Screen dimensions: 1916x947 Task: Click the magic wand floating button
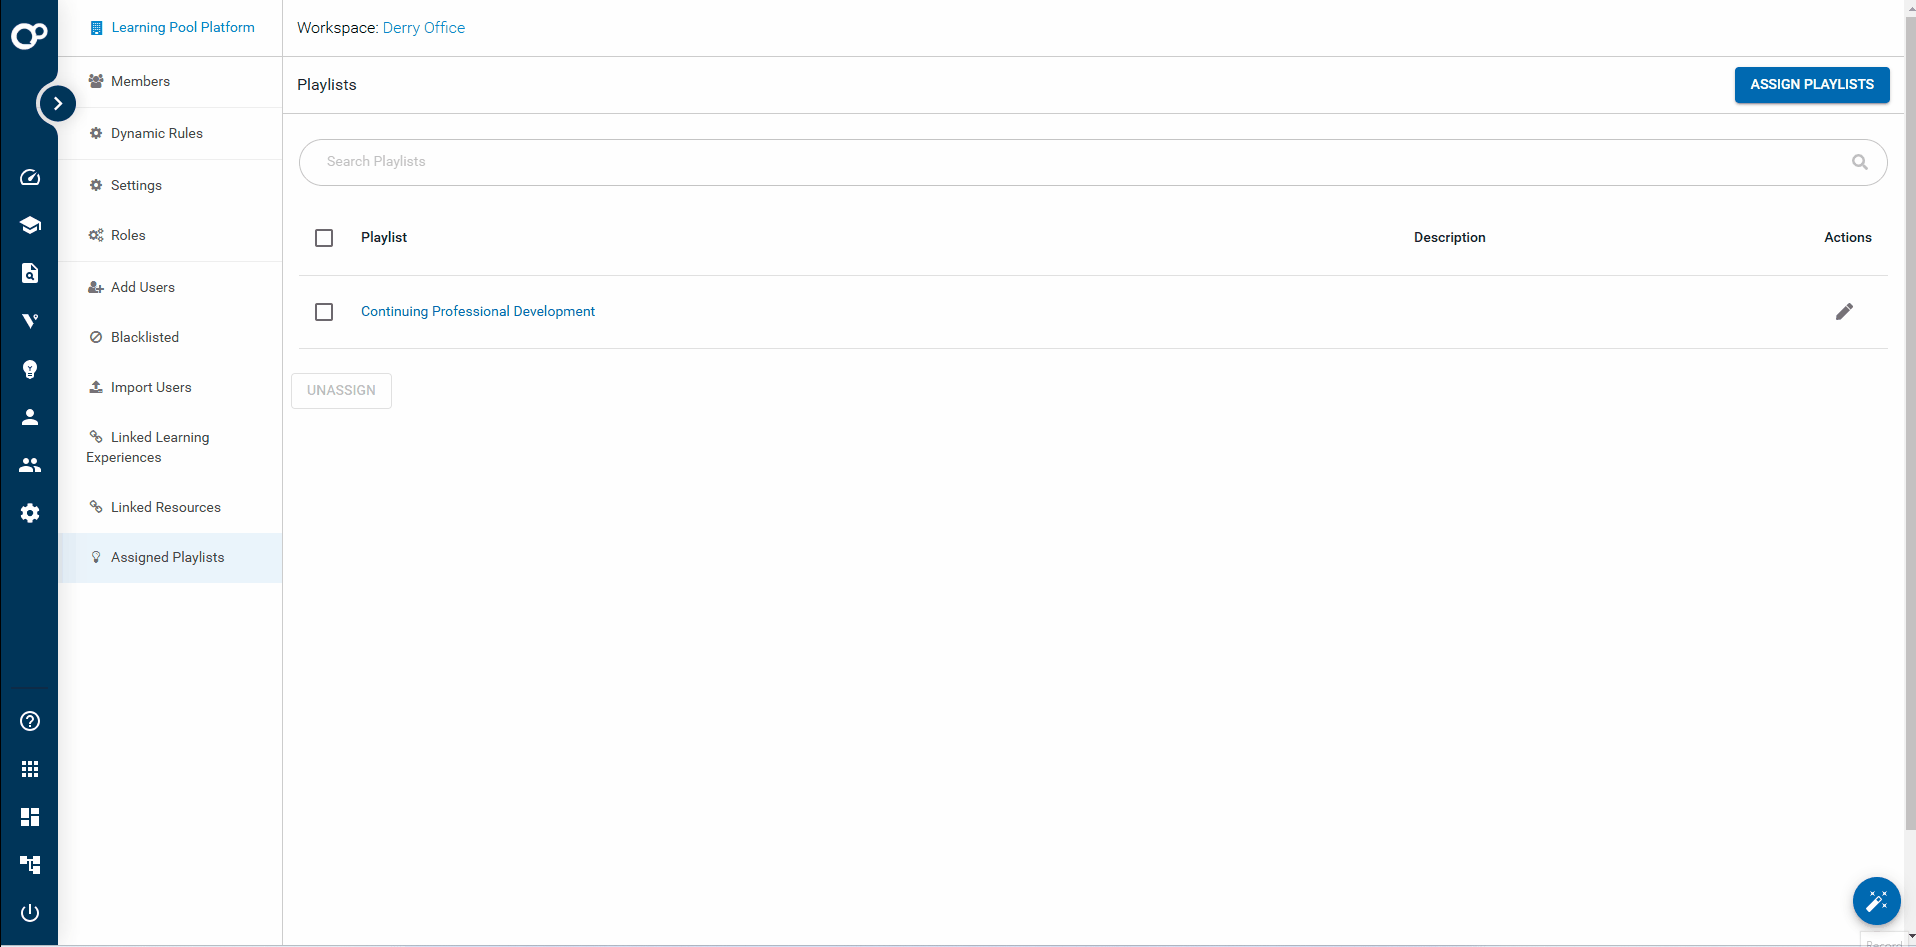click(1876, 902)
